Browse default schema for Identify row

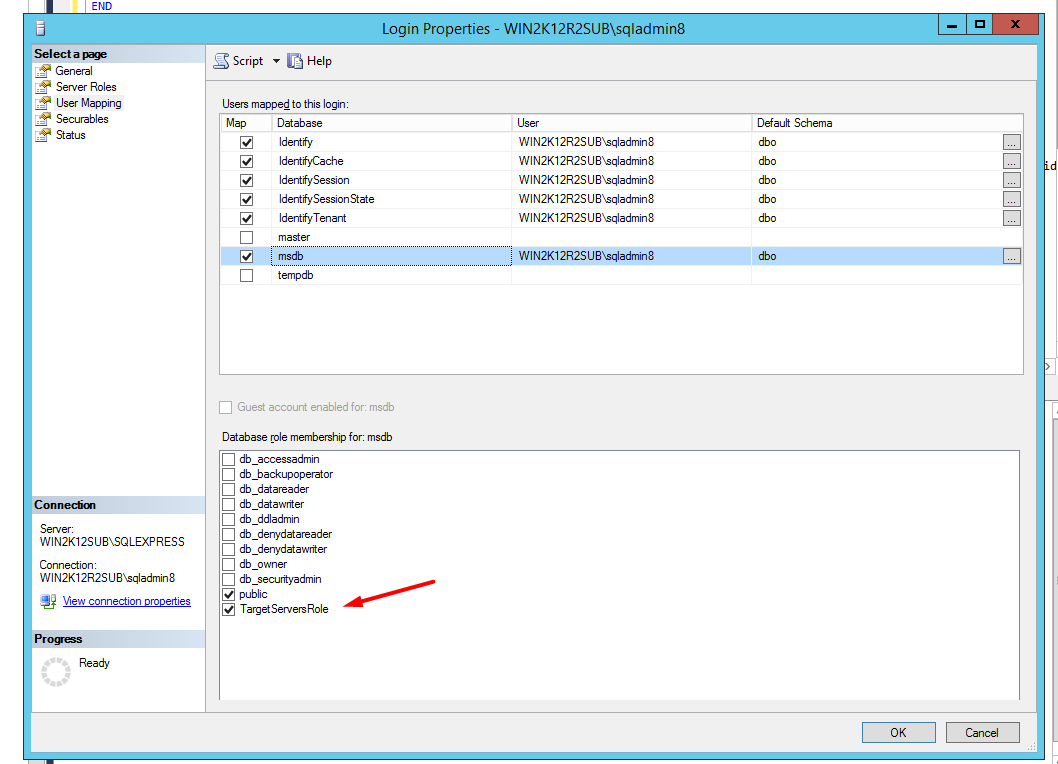click(1011, 142)
